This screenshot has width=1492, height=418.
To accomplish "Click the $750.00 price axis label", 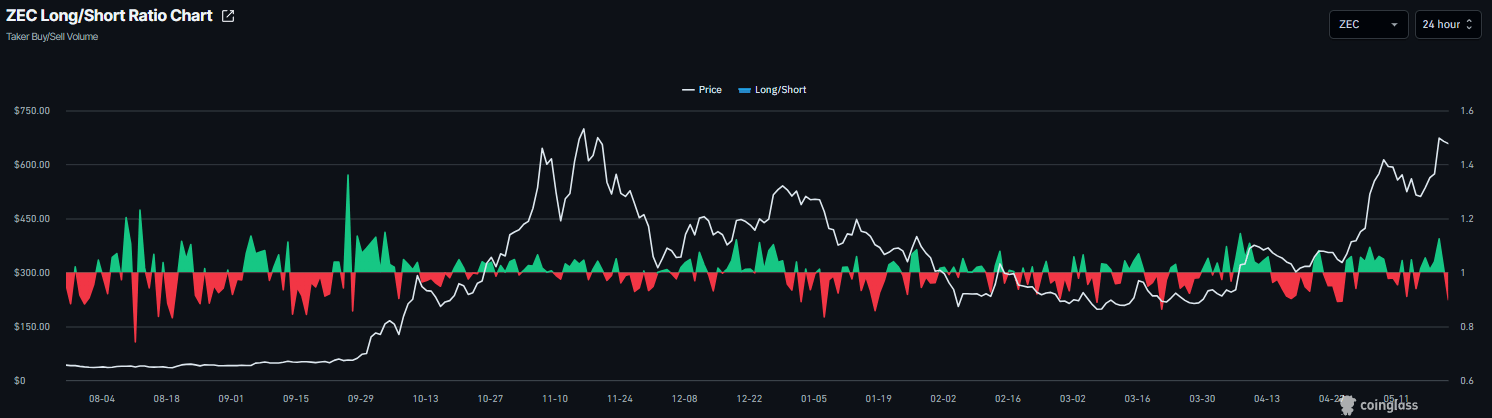I will (x=31, y=110).
